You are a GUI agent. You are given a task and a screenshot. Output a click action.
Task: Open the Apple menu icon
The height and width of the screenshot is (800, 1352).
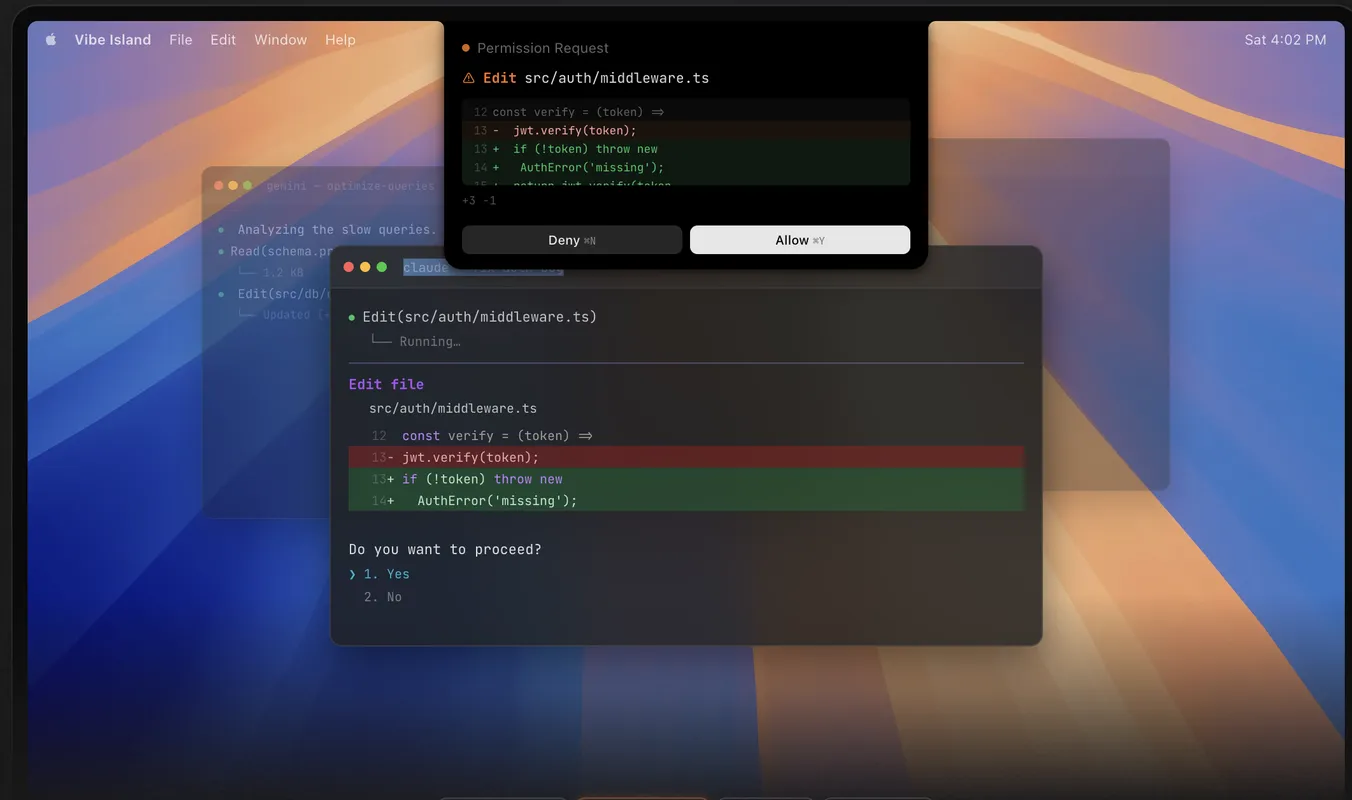click(51, 40)
